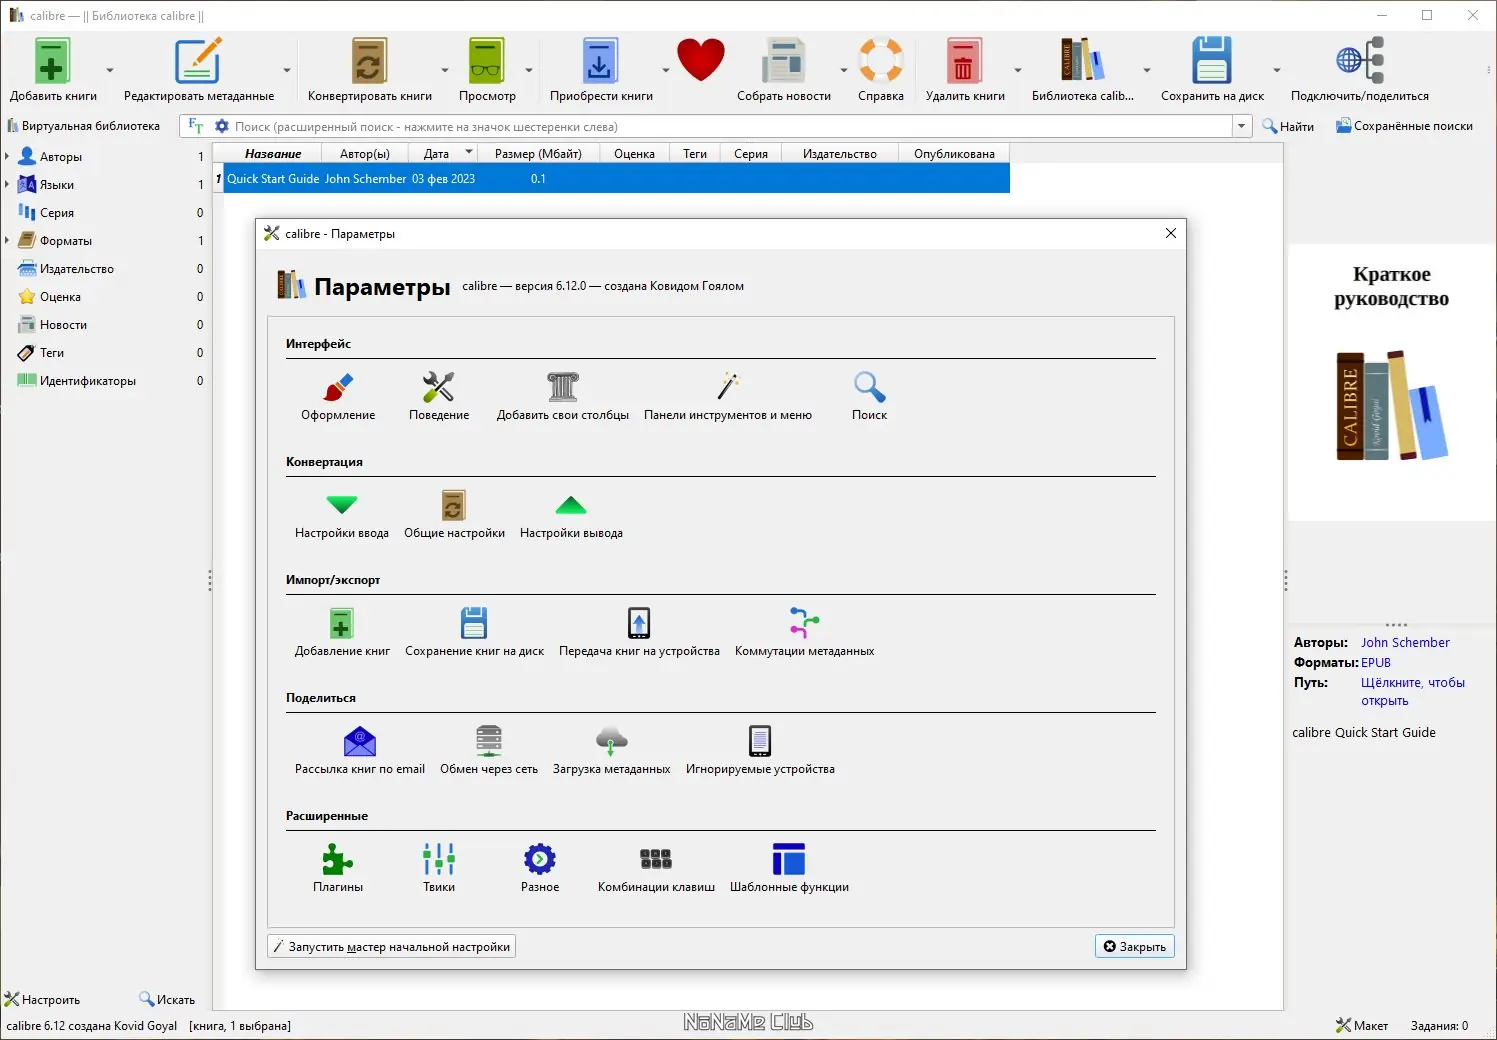Click the advanced search gear icon
This screenshot has height=1040, width=1497.
click(222, 126)
